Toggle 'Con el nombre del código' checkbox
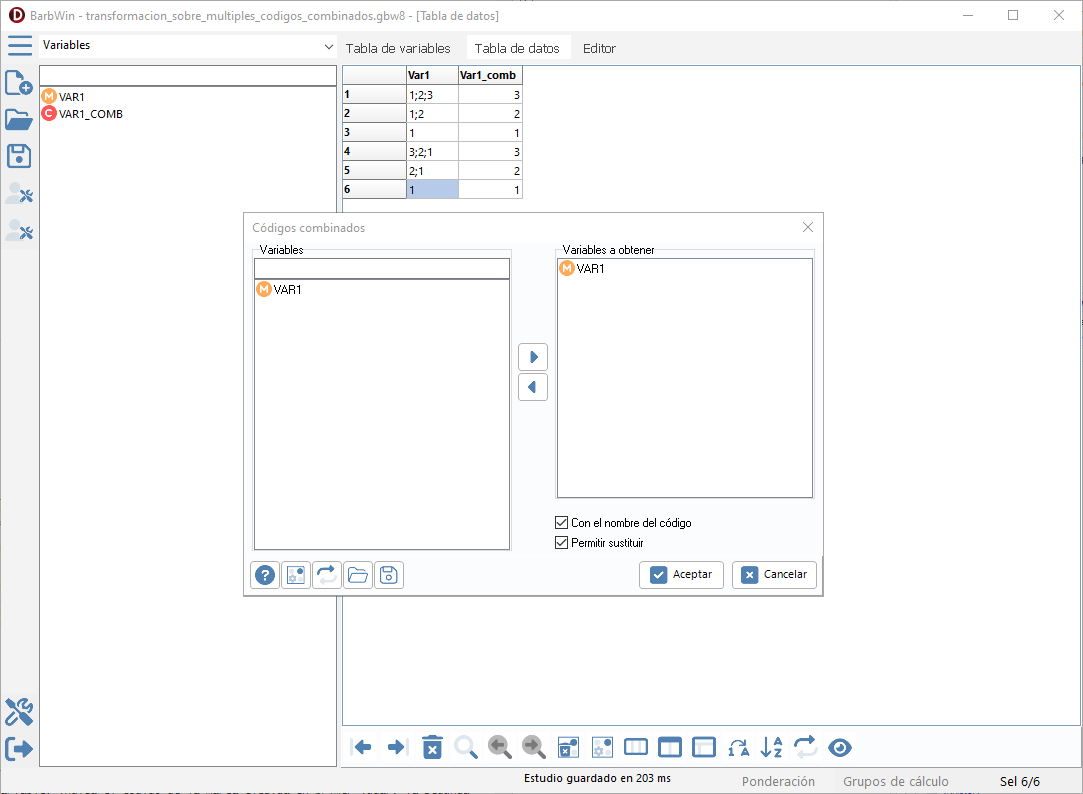This screenshot has width=1083, height=794. [562, 523]
